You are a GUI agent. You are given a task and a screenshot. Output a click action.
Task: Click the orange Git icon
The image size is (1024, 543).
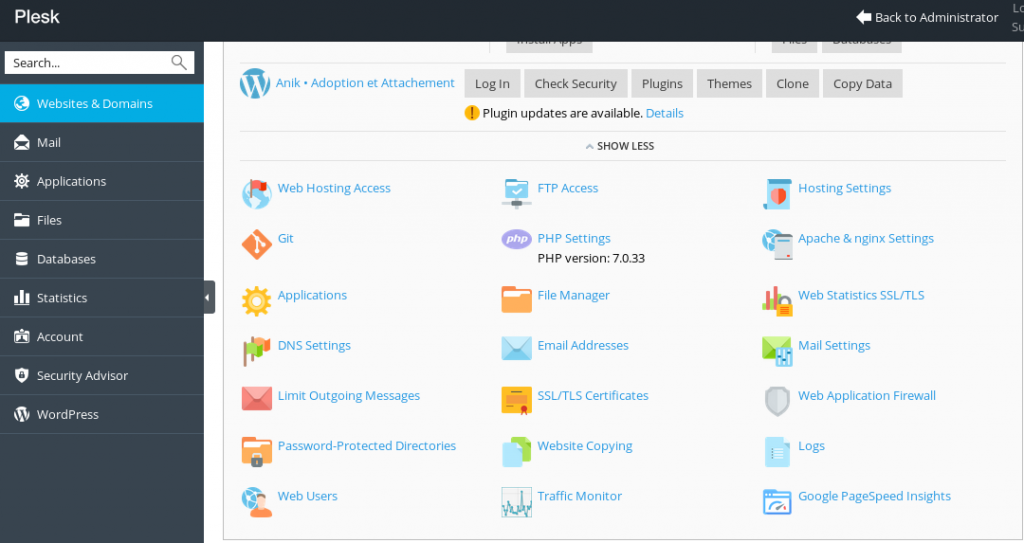[x=256, y=244]
